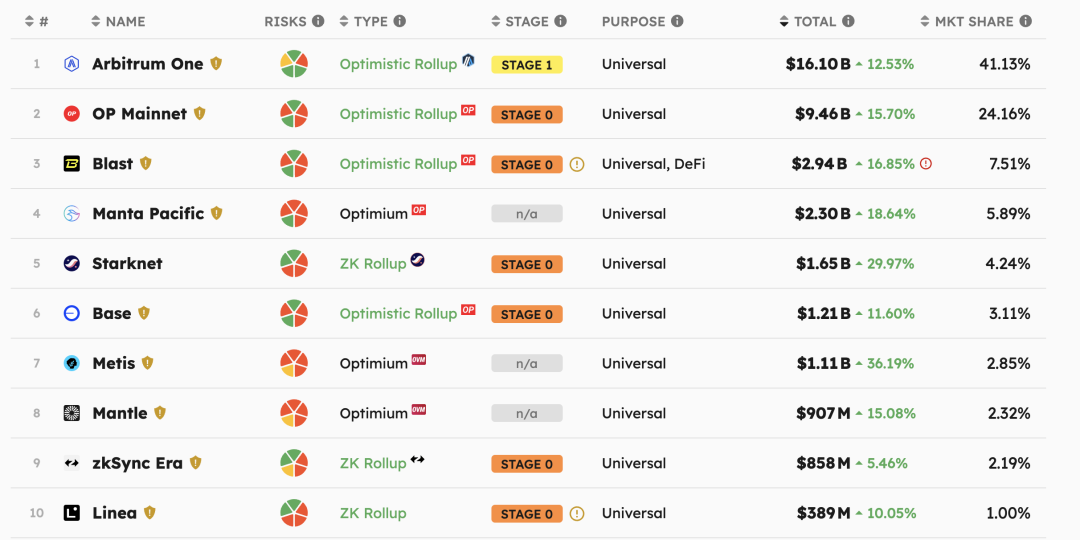1080x540 pixels.
Task: Open the zkSync Era project page
Action: click(x=138, y=463)
